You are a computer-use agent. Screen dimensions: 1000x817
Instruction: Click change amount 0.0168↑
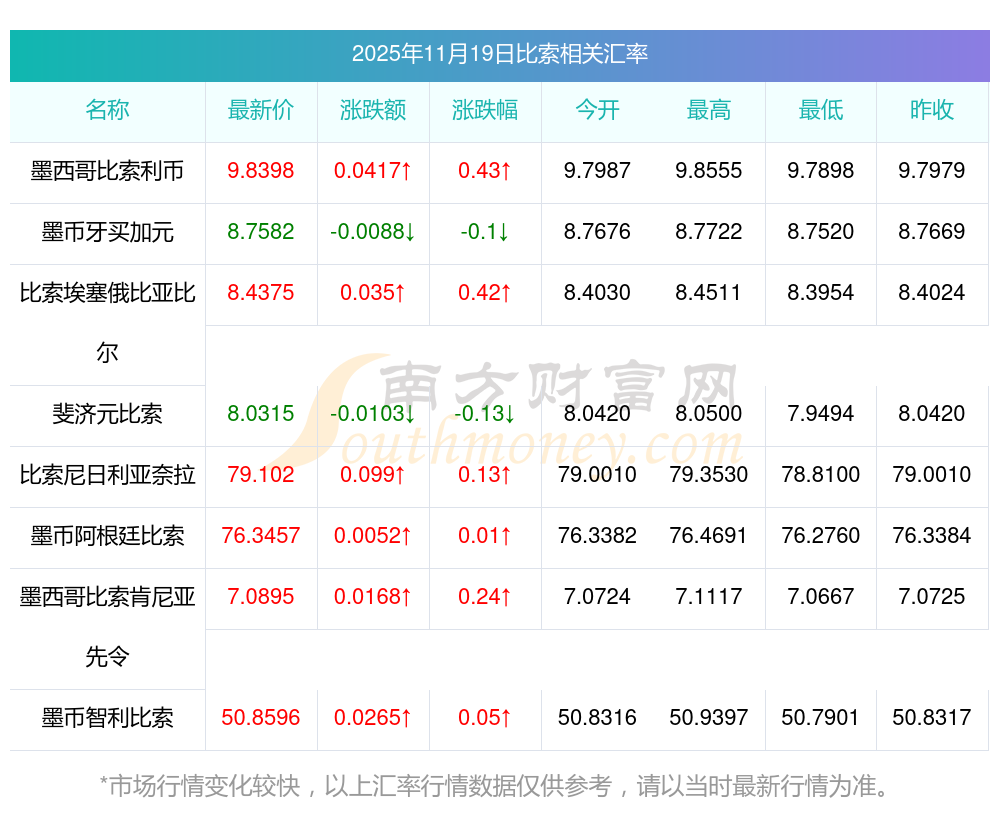tap(372, 597)
